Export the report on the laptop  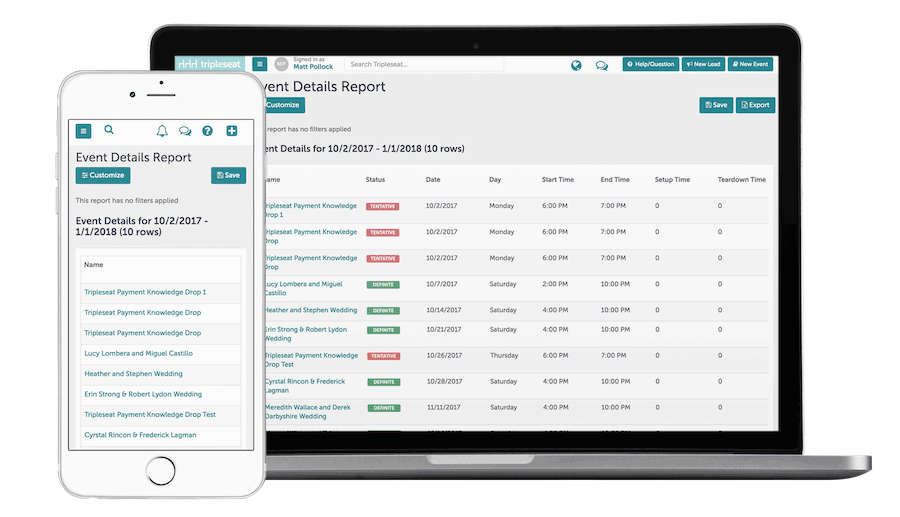tap(755, 104)
